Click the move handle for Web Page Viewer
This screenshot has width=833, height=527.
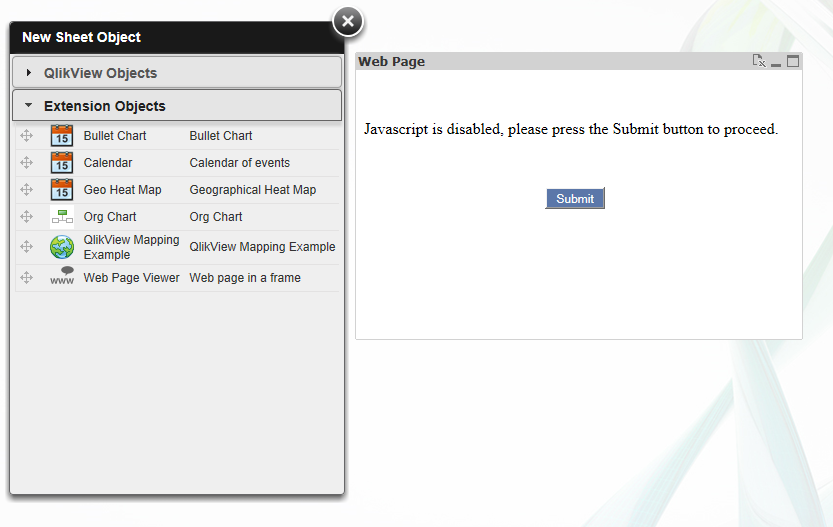[x=27, y=277]
